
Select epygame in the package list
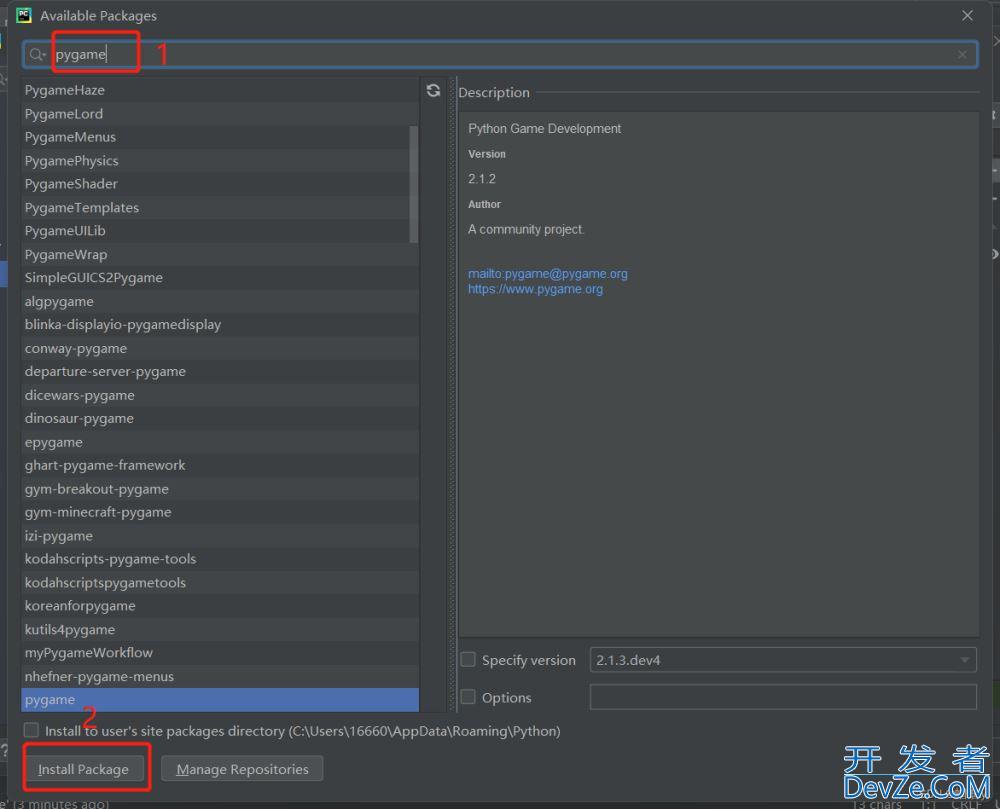click(220, 442)
